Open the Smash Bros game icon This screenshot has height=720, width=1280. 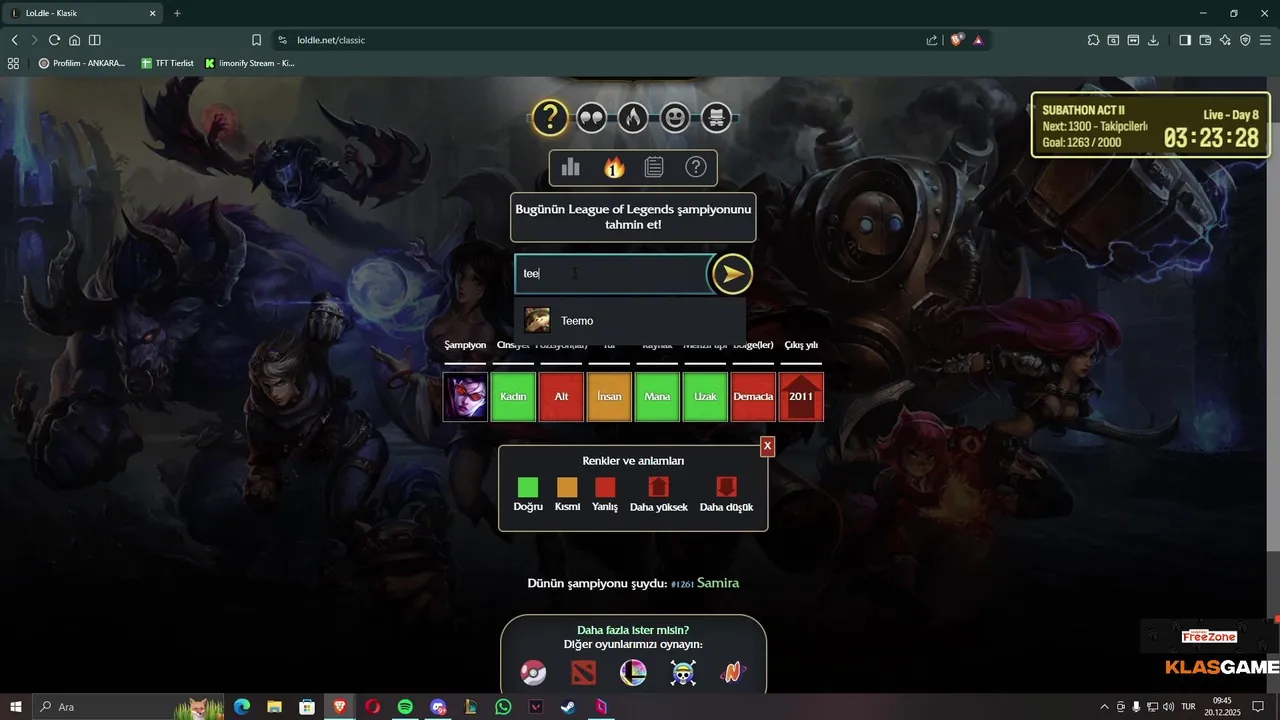[x=633, y=673]
